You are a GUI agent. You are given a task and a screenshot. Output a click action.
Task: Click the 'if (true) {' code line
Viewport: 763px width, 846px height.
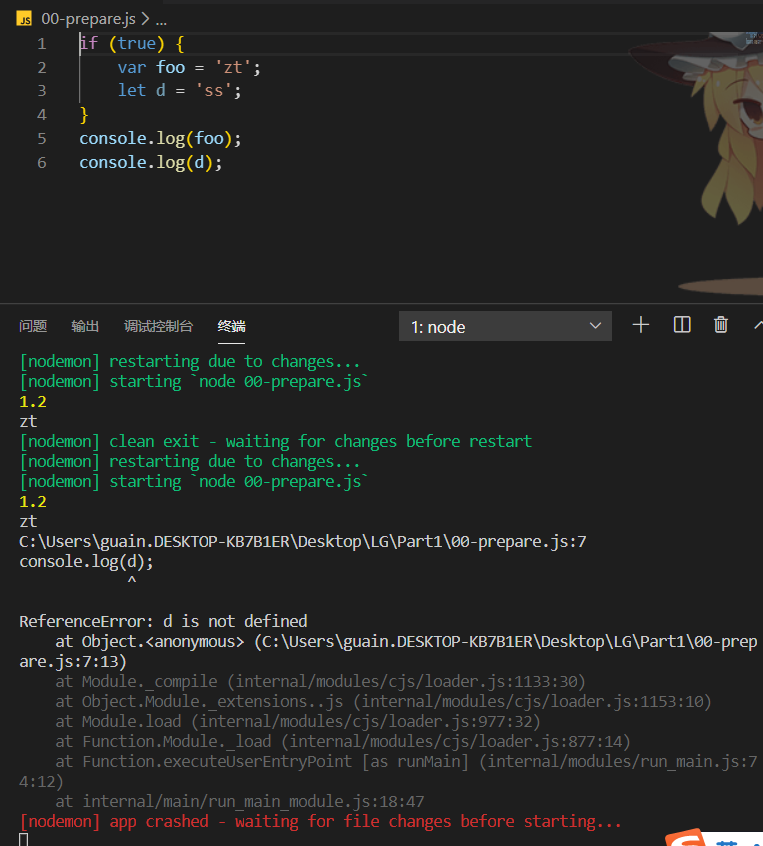pos(132,44)
